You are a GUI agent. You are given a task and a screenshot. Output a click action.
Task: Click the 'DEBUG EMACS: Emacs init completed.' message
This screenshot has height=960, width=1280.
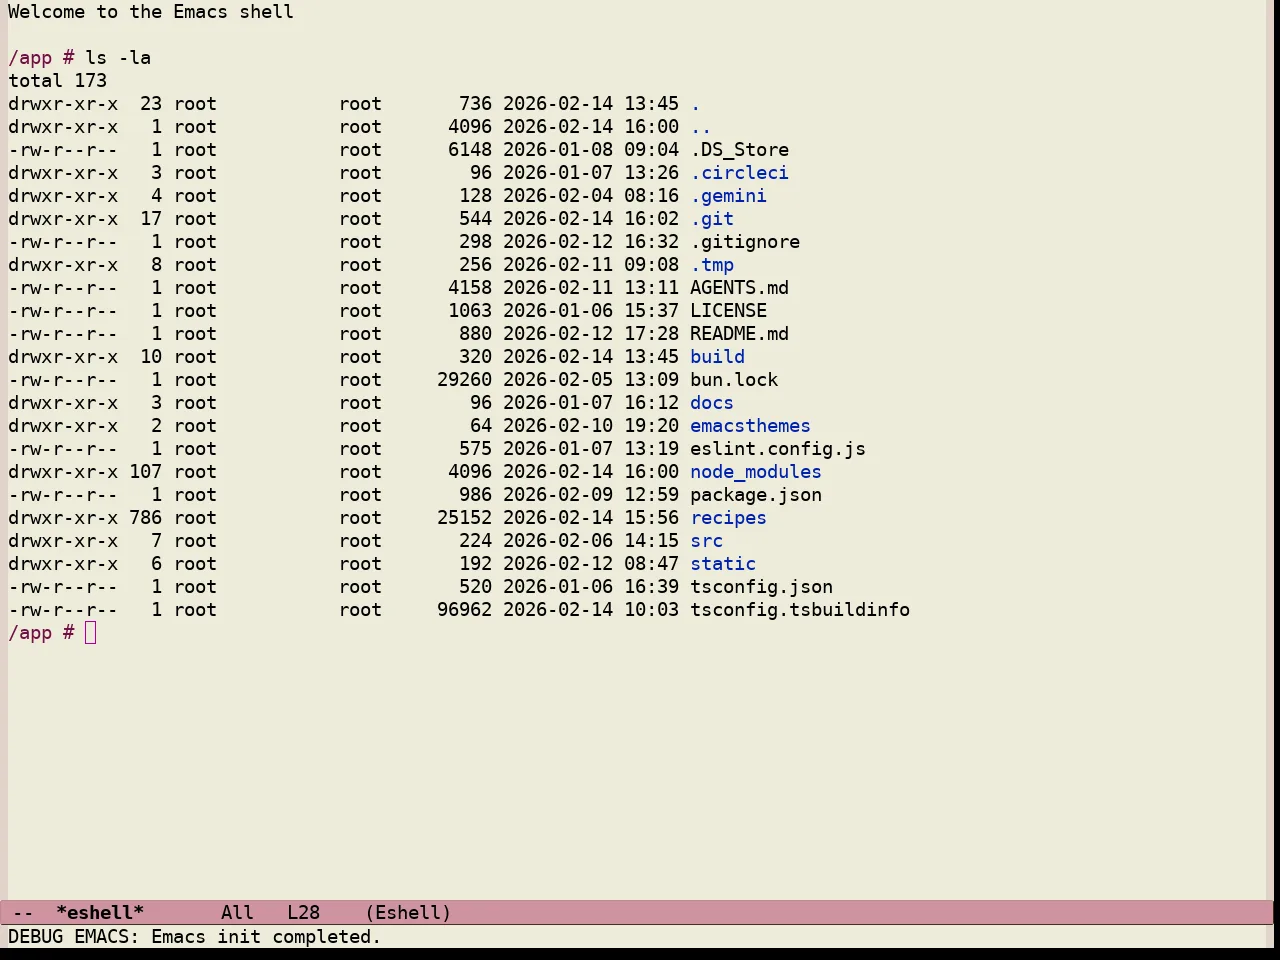(x=195, y=937)
